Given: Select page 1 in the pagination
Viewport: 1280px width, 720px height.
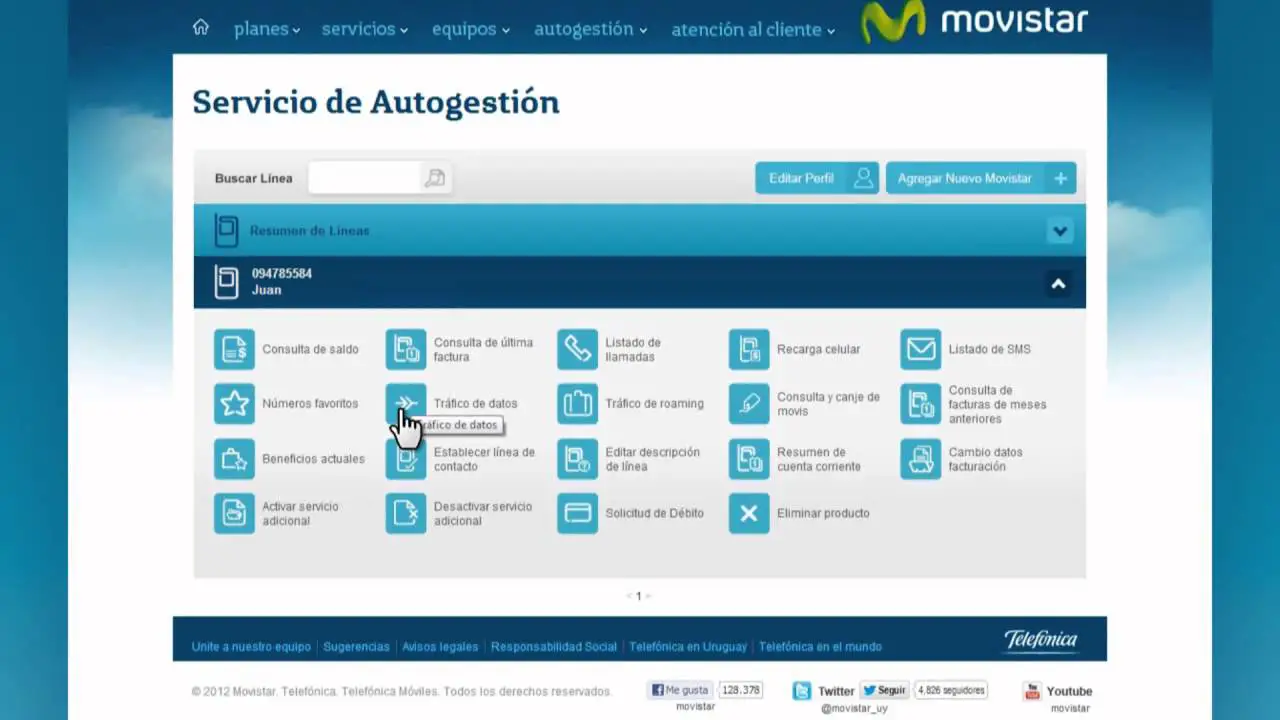Looking at the screenshot, I should click(x=639, y=596).
